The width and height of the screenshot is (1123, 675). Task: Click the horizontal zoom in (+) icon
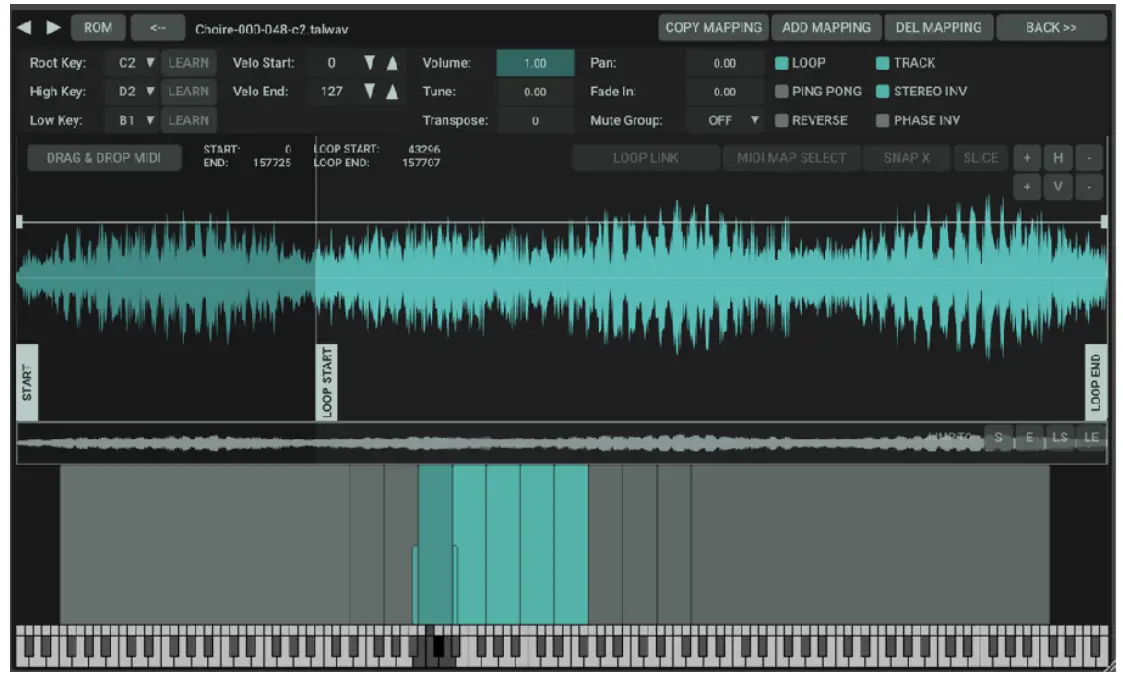1026,158
